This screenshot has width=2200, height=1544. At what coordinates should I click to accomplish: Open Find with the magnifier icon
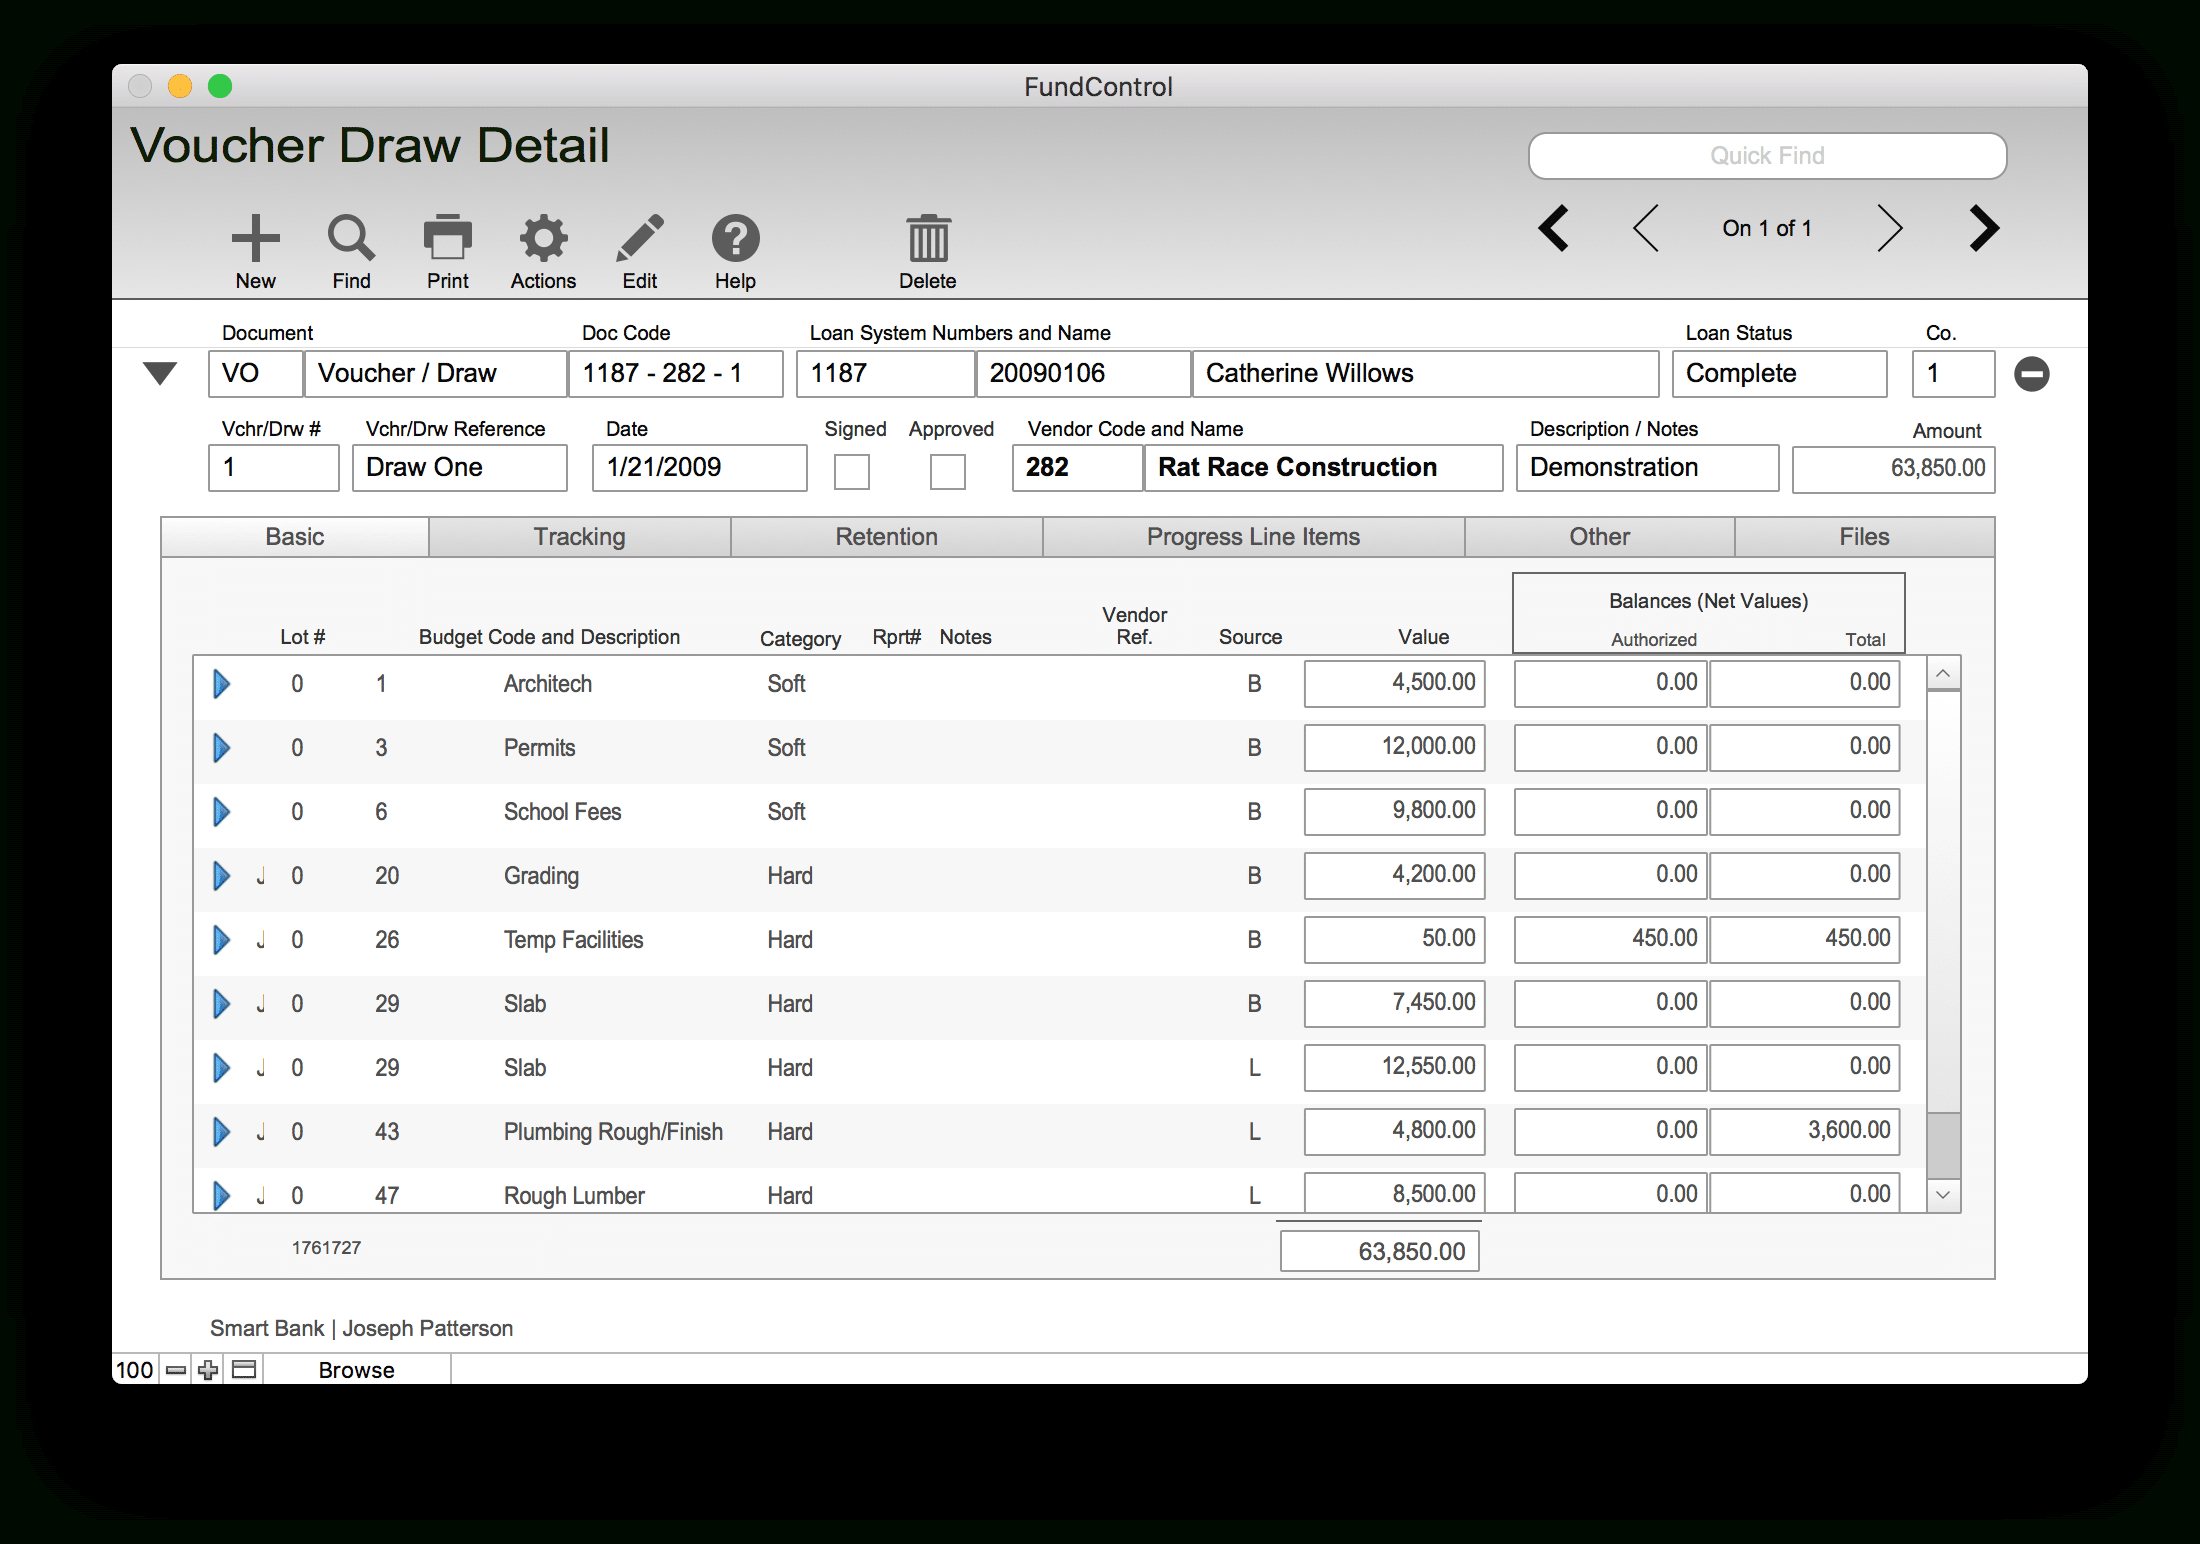(351, 238)
